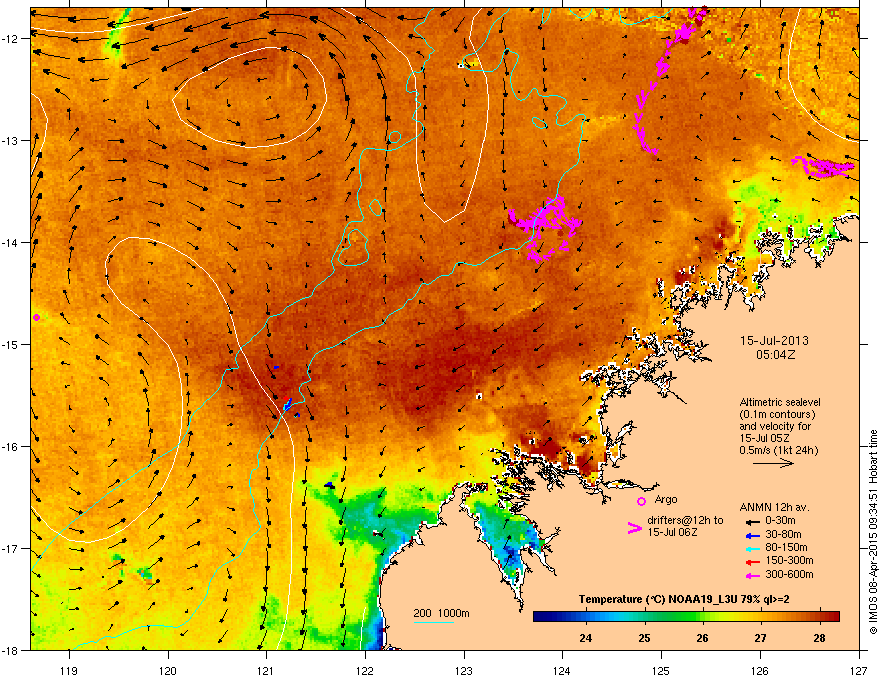Viewport: 880px width, 680px height.
Task: Click the 24 tick label on colorbar
Action: (x=585, y=638)
